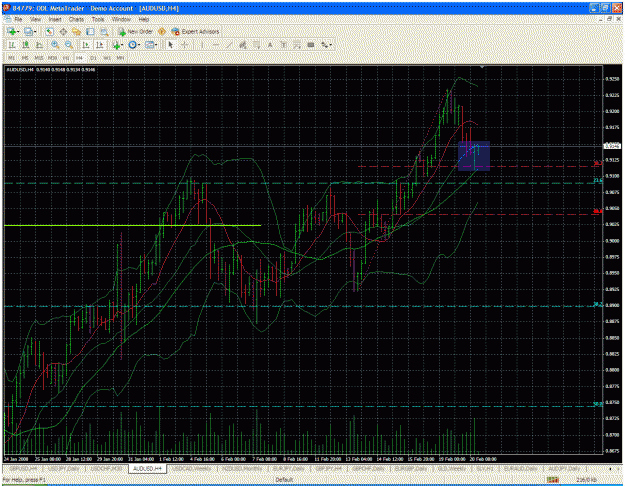625x486 pixels.
Task: Click the New Order button
Action: pos(135,31)
